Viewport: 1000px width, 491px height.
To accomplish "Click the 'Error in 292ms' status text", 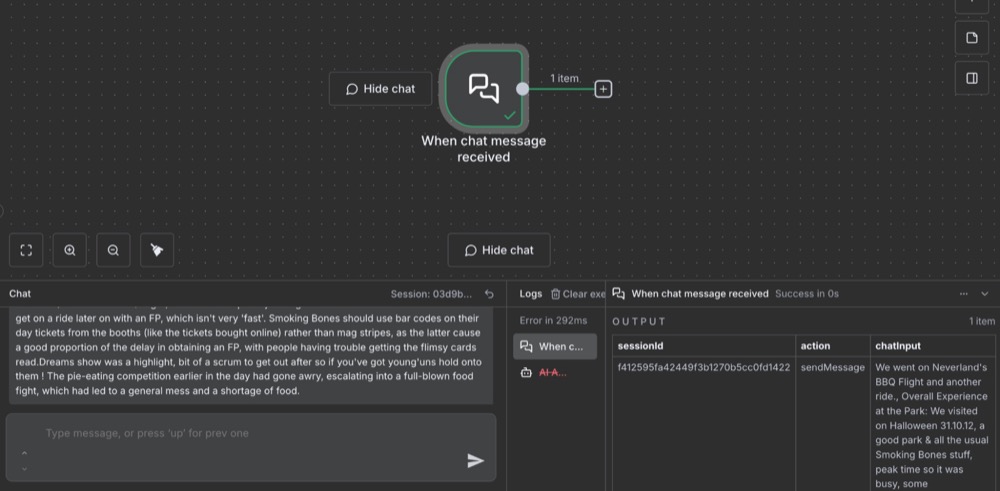I will [x=554, y=320].
